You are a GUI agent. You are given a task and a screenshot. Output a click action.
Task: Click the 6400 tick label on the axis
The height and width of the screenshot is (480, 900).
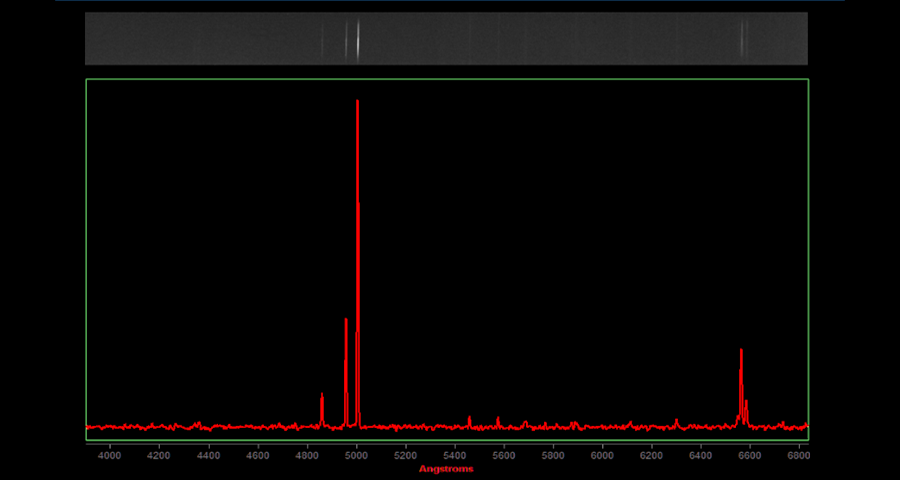tap(701, 454)
